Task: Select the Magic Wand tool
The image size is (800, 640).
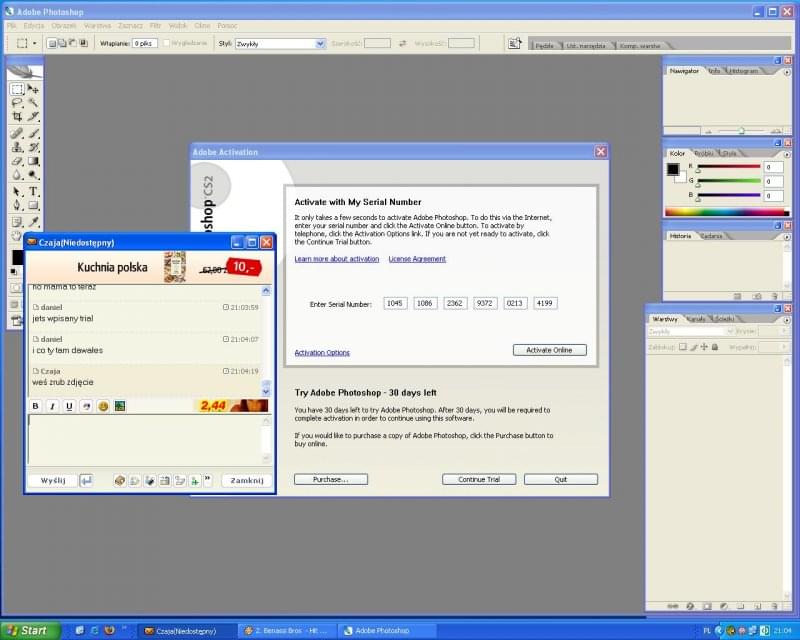Action: point(33,103)
